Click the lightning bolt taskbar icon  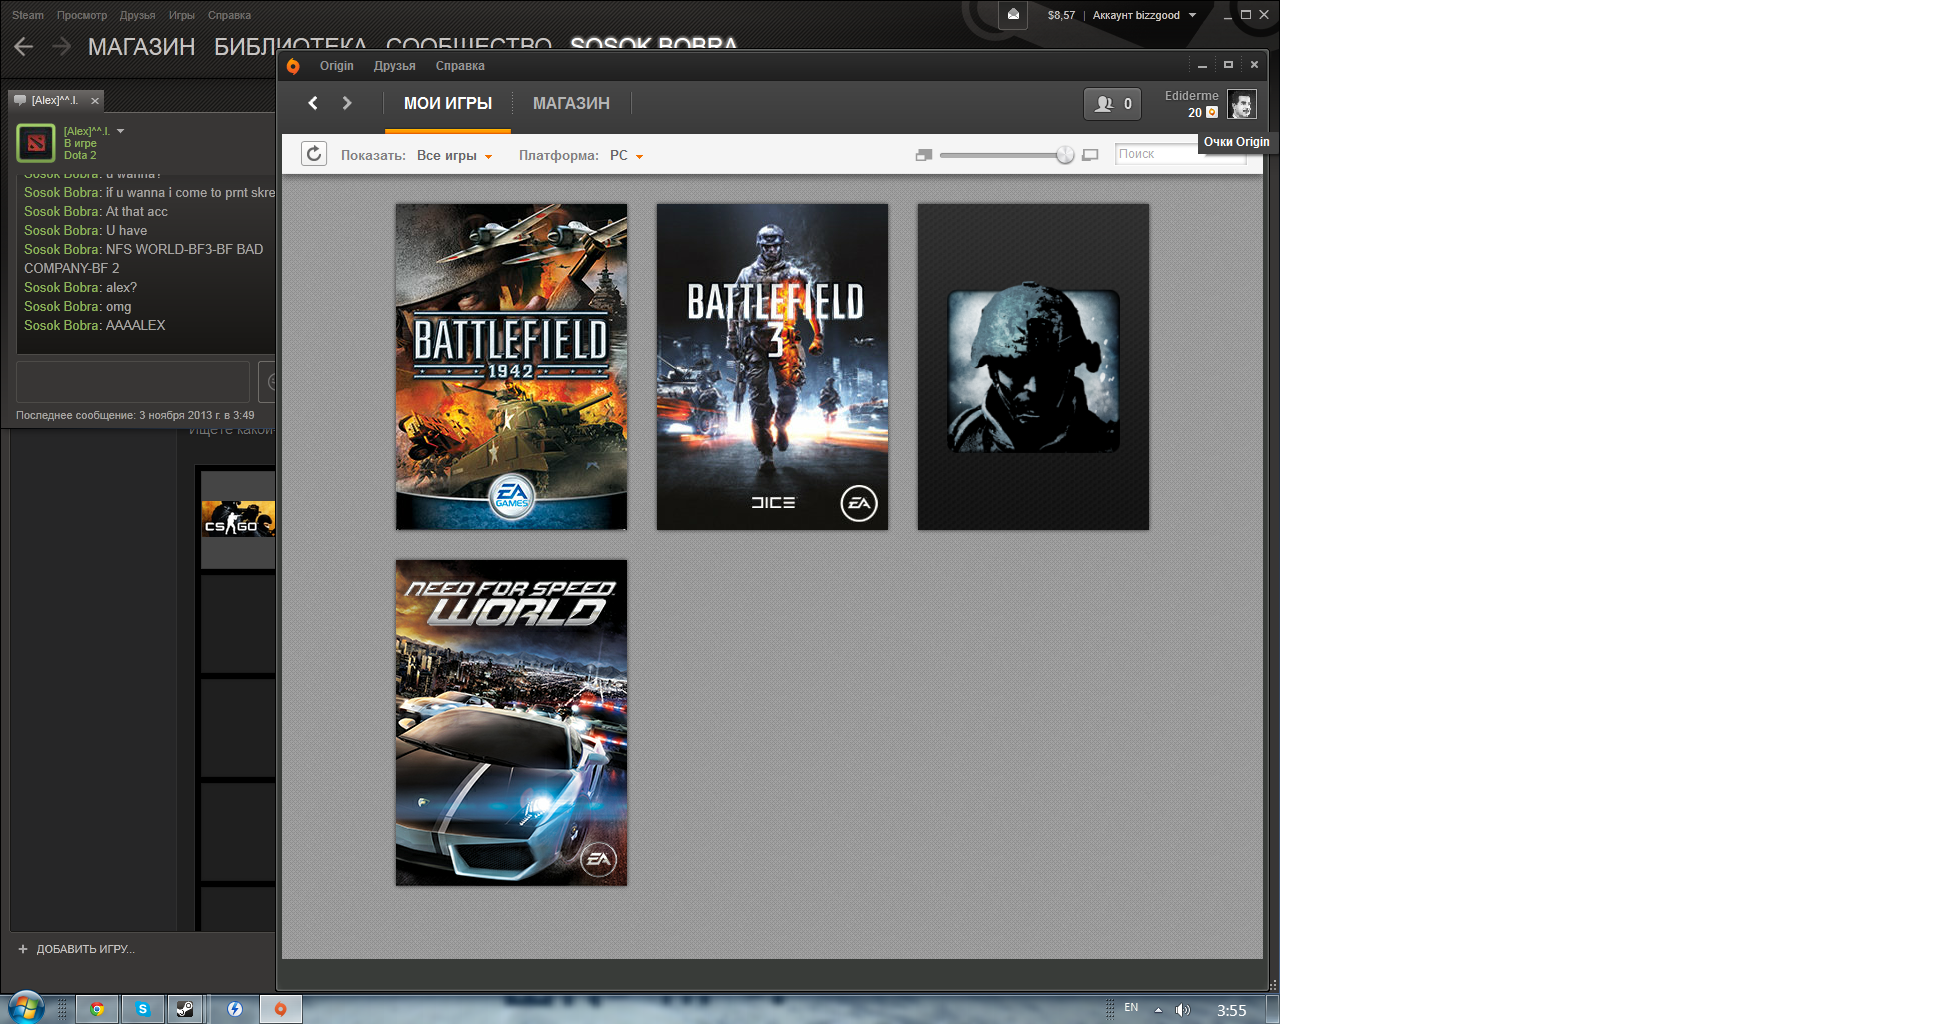point(235,1009)
